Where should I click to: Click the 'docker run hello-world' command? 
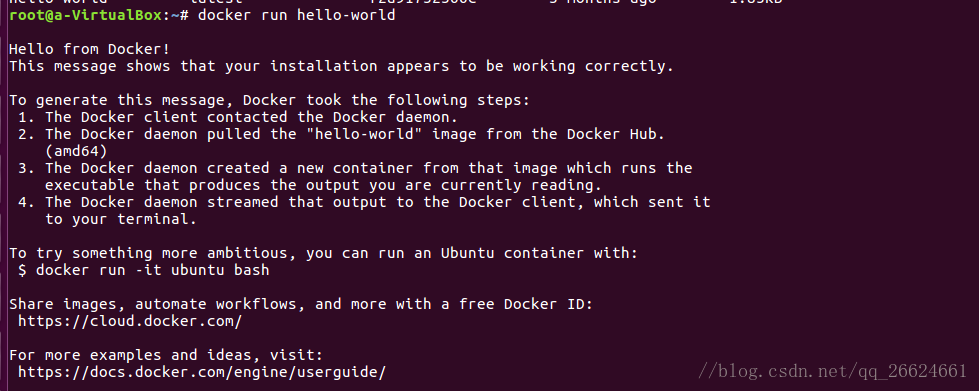(x=297, y=15)
